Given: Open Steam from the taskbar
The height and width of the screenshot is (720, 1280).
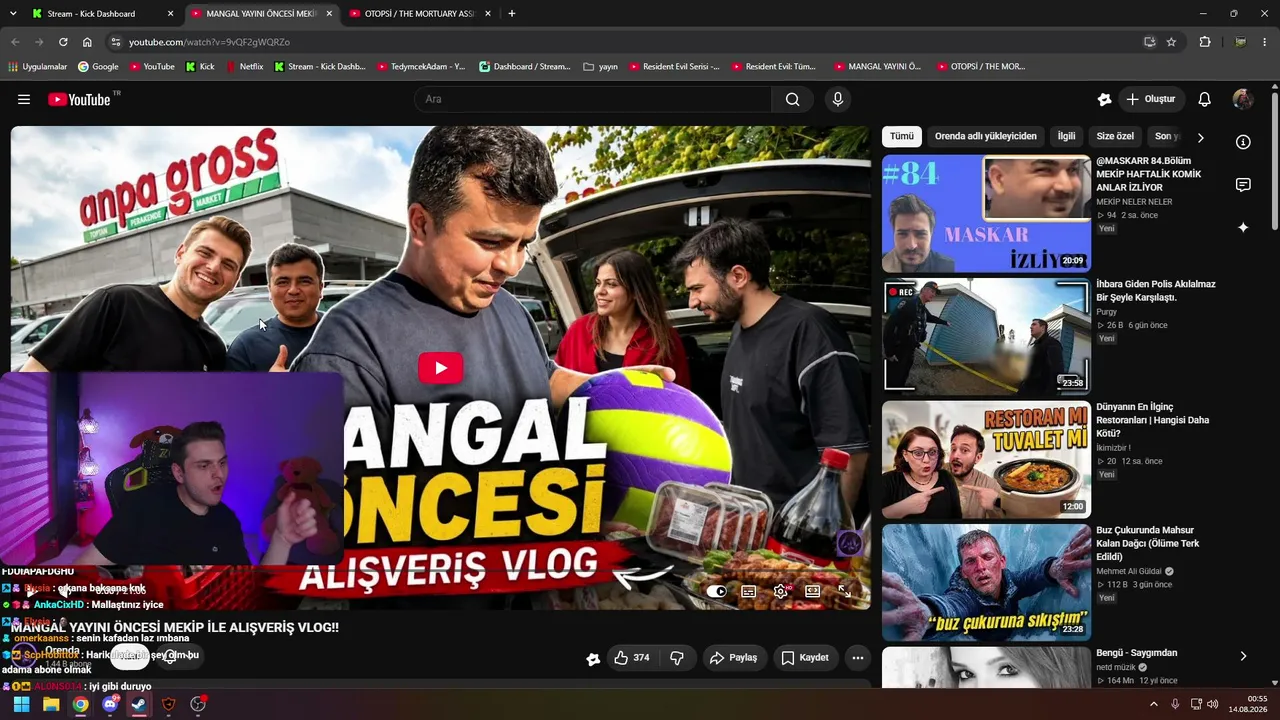Looking at the screenshot, I should tap(139, 704).
